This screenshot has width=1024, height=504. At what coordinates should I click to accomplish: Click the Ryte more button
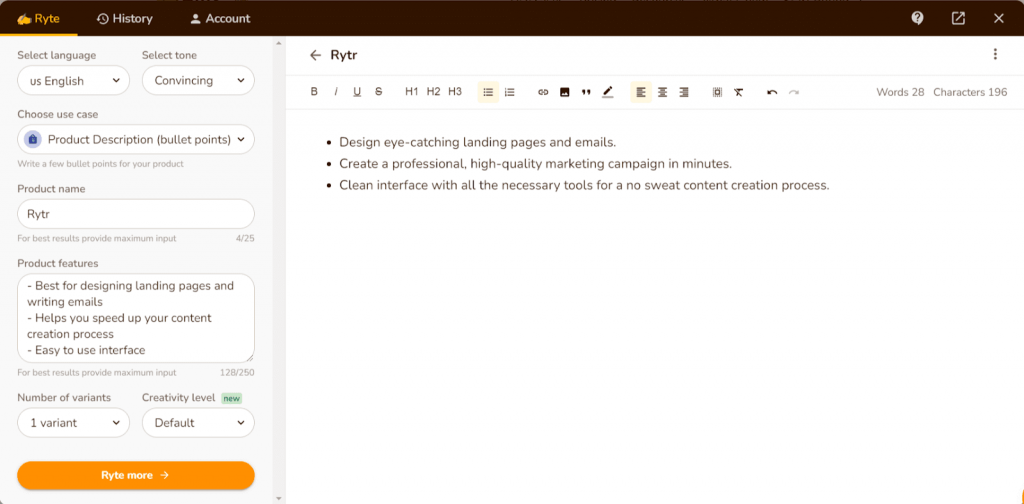136,475
